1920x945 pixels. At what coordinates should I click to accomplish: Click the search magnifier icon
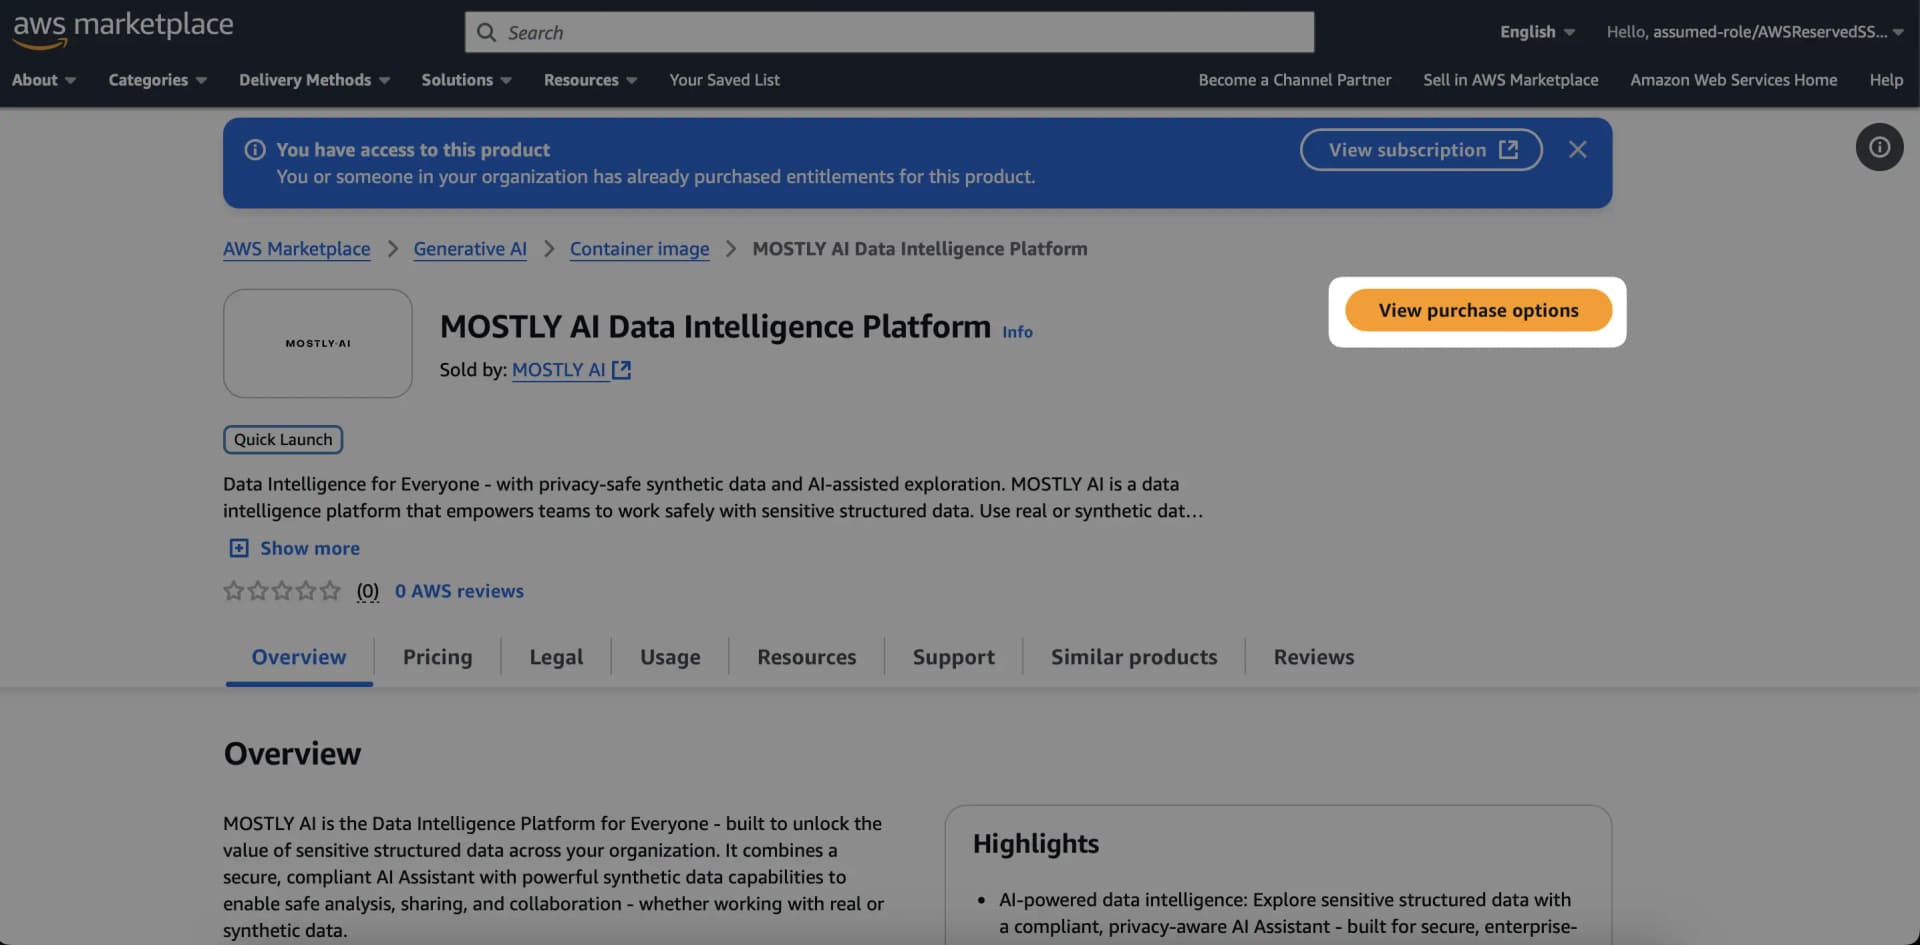point(486,32)
